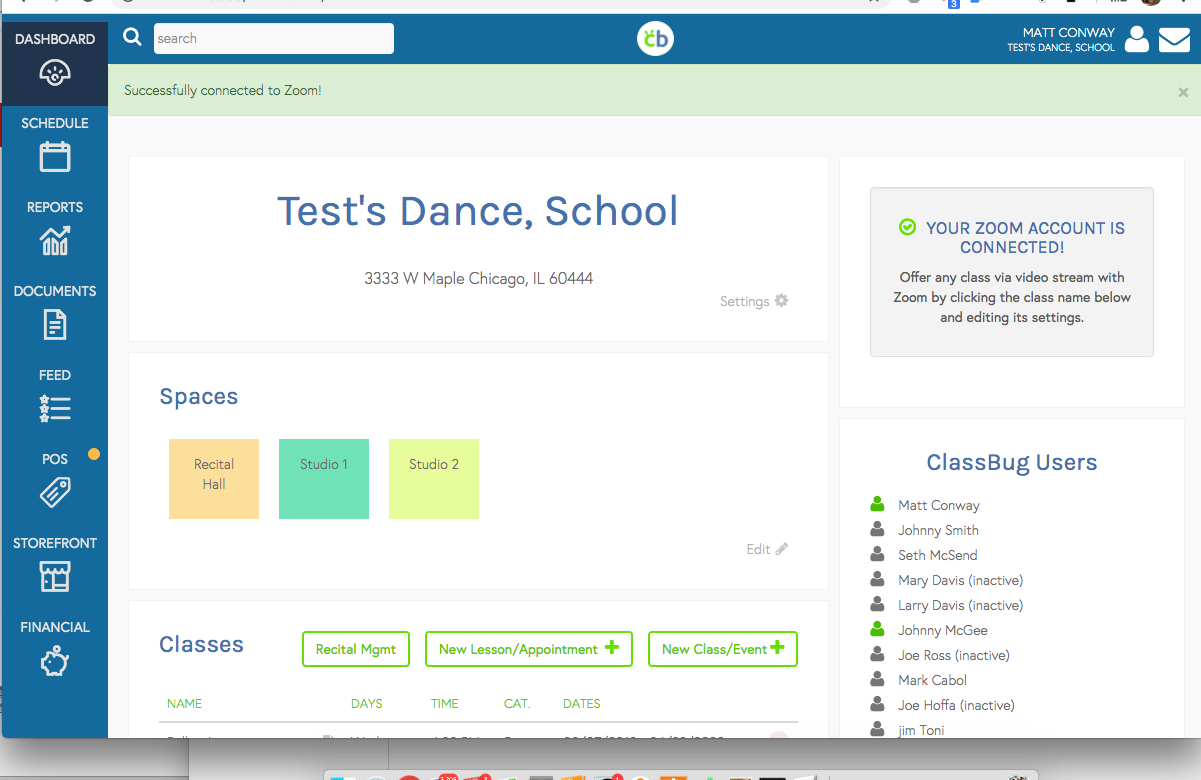Open the POS price tag icon
This screenshot has height=780, width=1201.
click(55, 493)
